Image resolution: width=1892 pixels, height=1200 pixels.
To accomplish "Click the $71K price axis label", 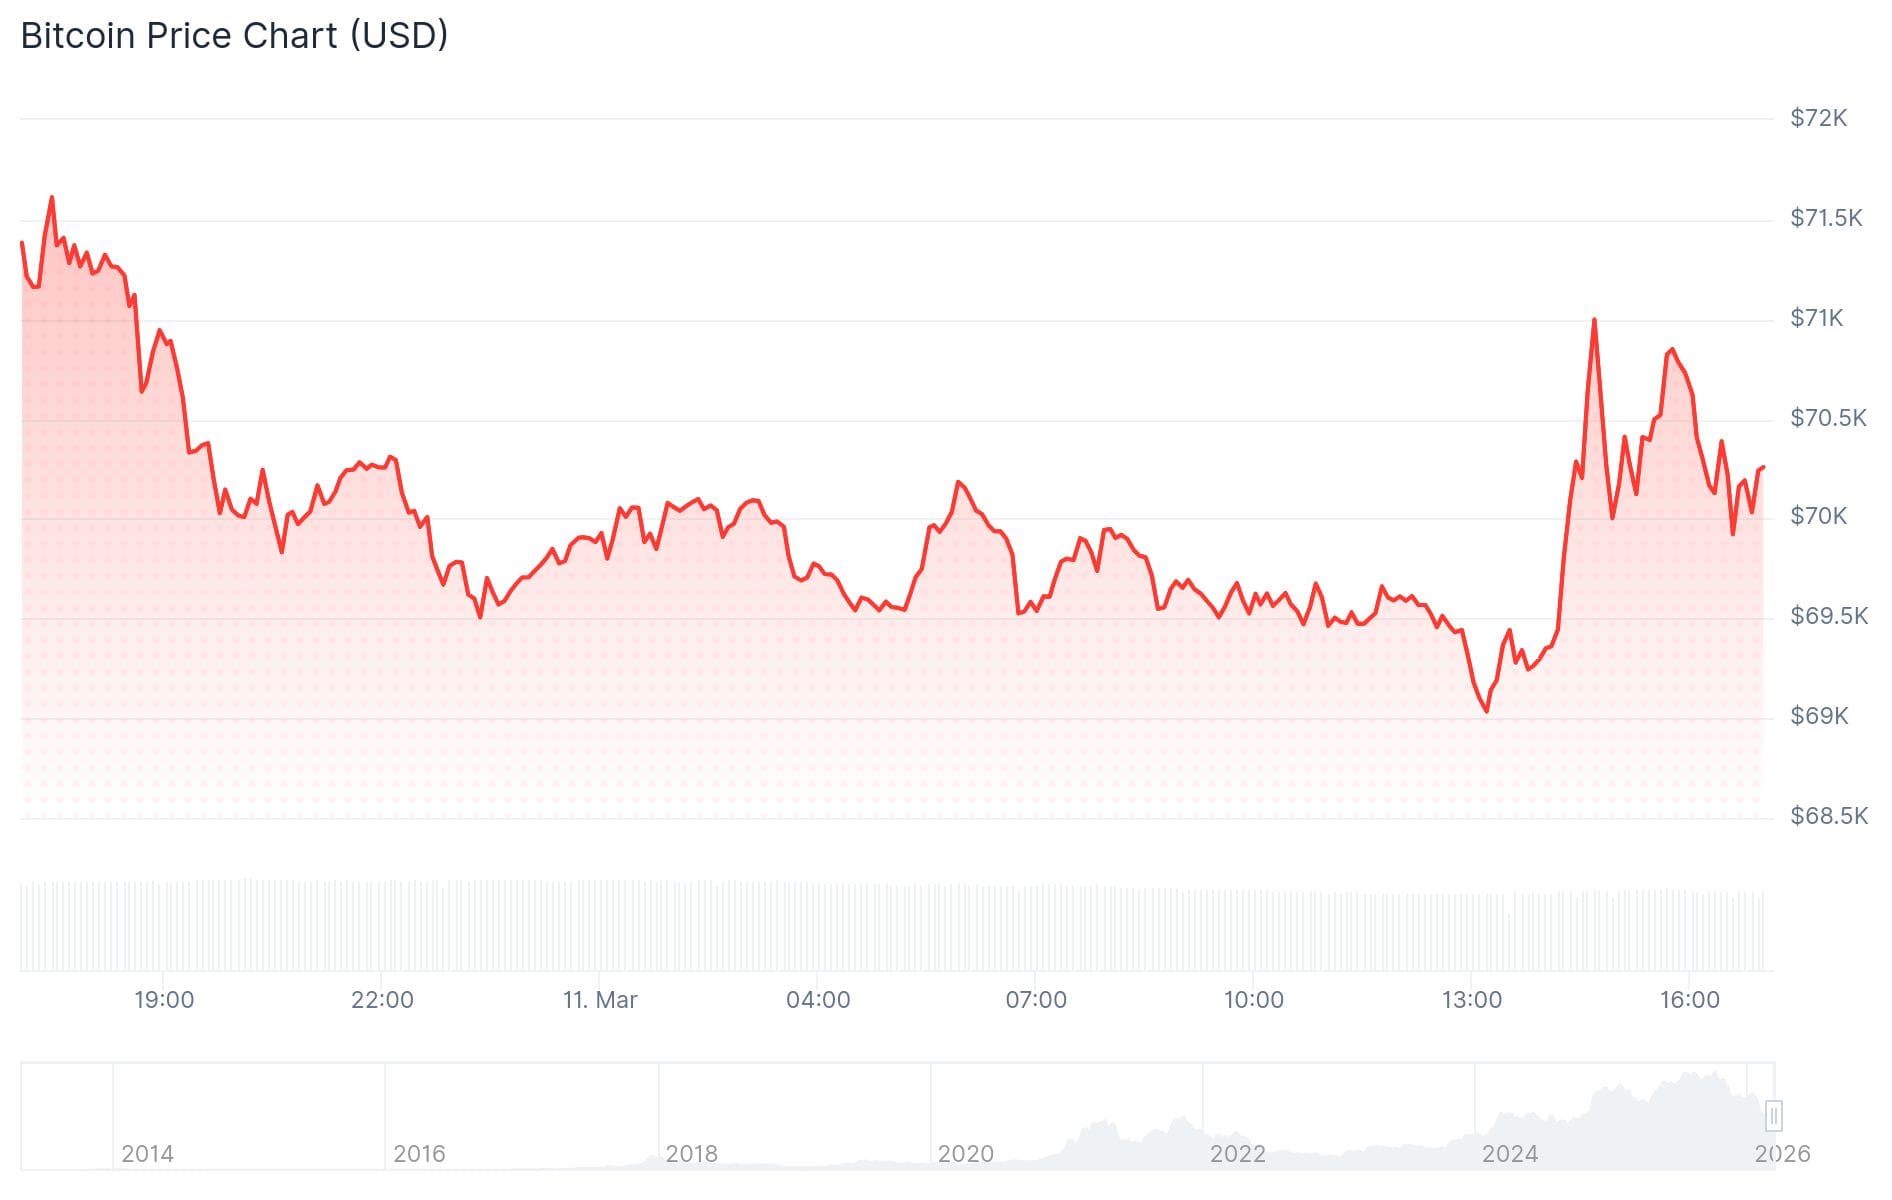I will (x=1816, y=318).
